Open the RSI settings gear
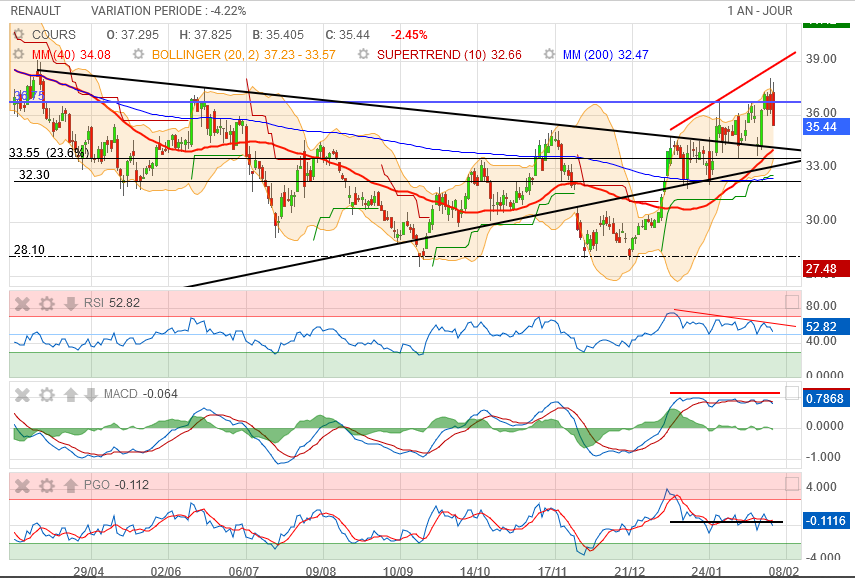 [x=47, y=303]
